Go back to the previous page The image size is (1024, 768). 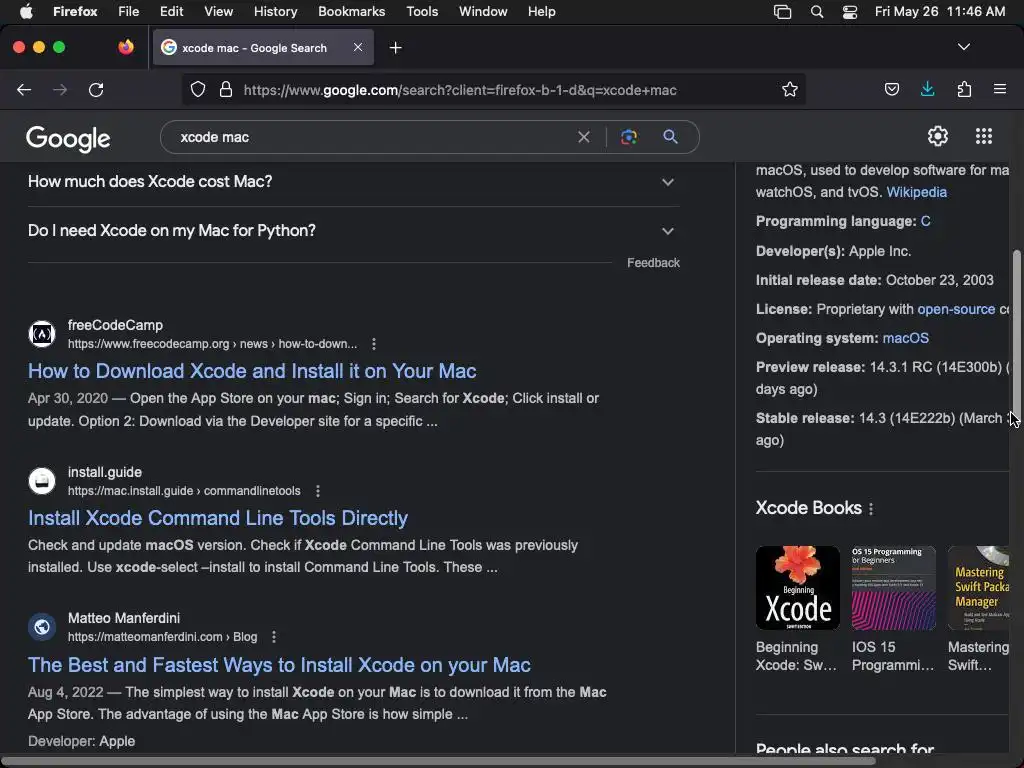click(x=24, y=90)
